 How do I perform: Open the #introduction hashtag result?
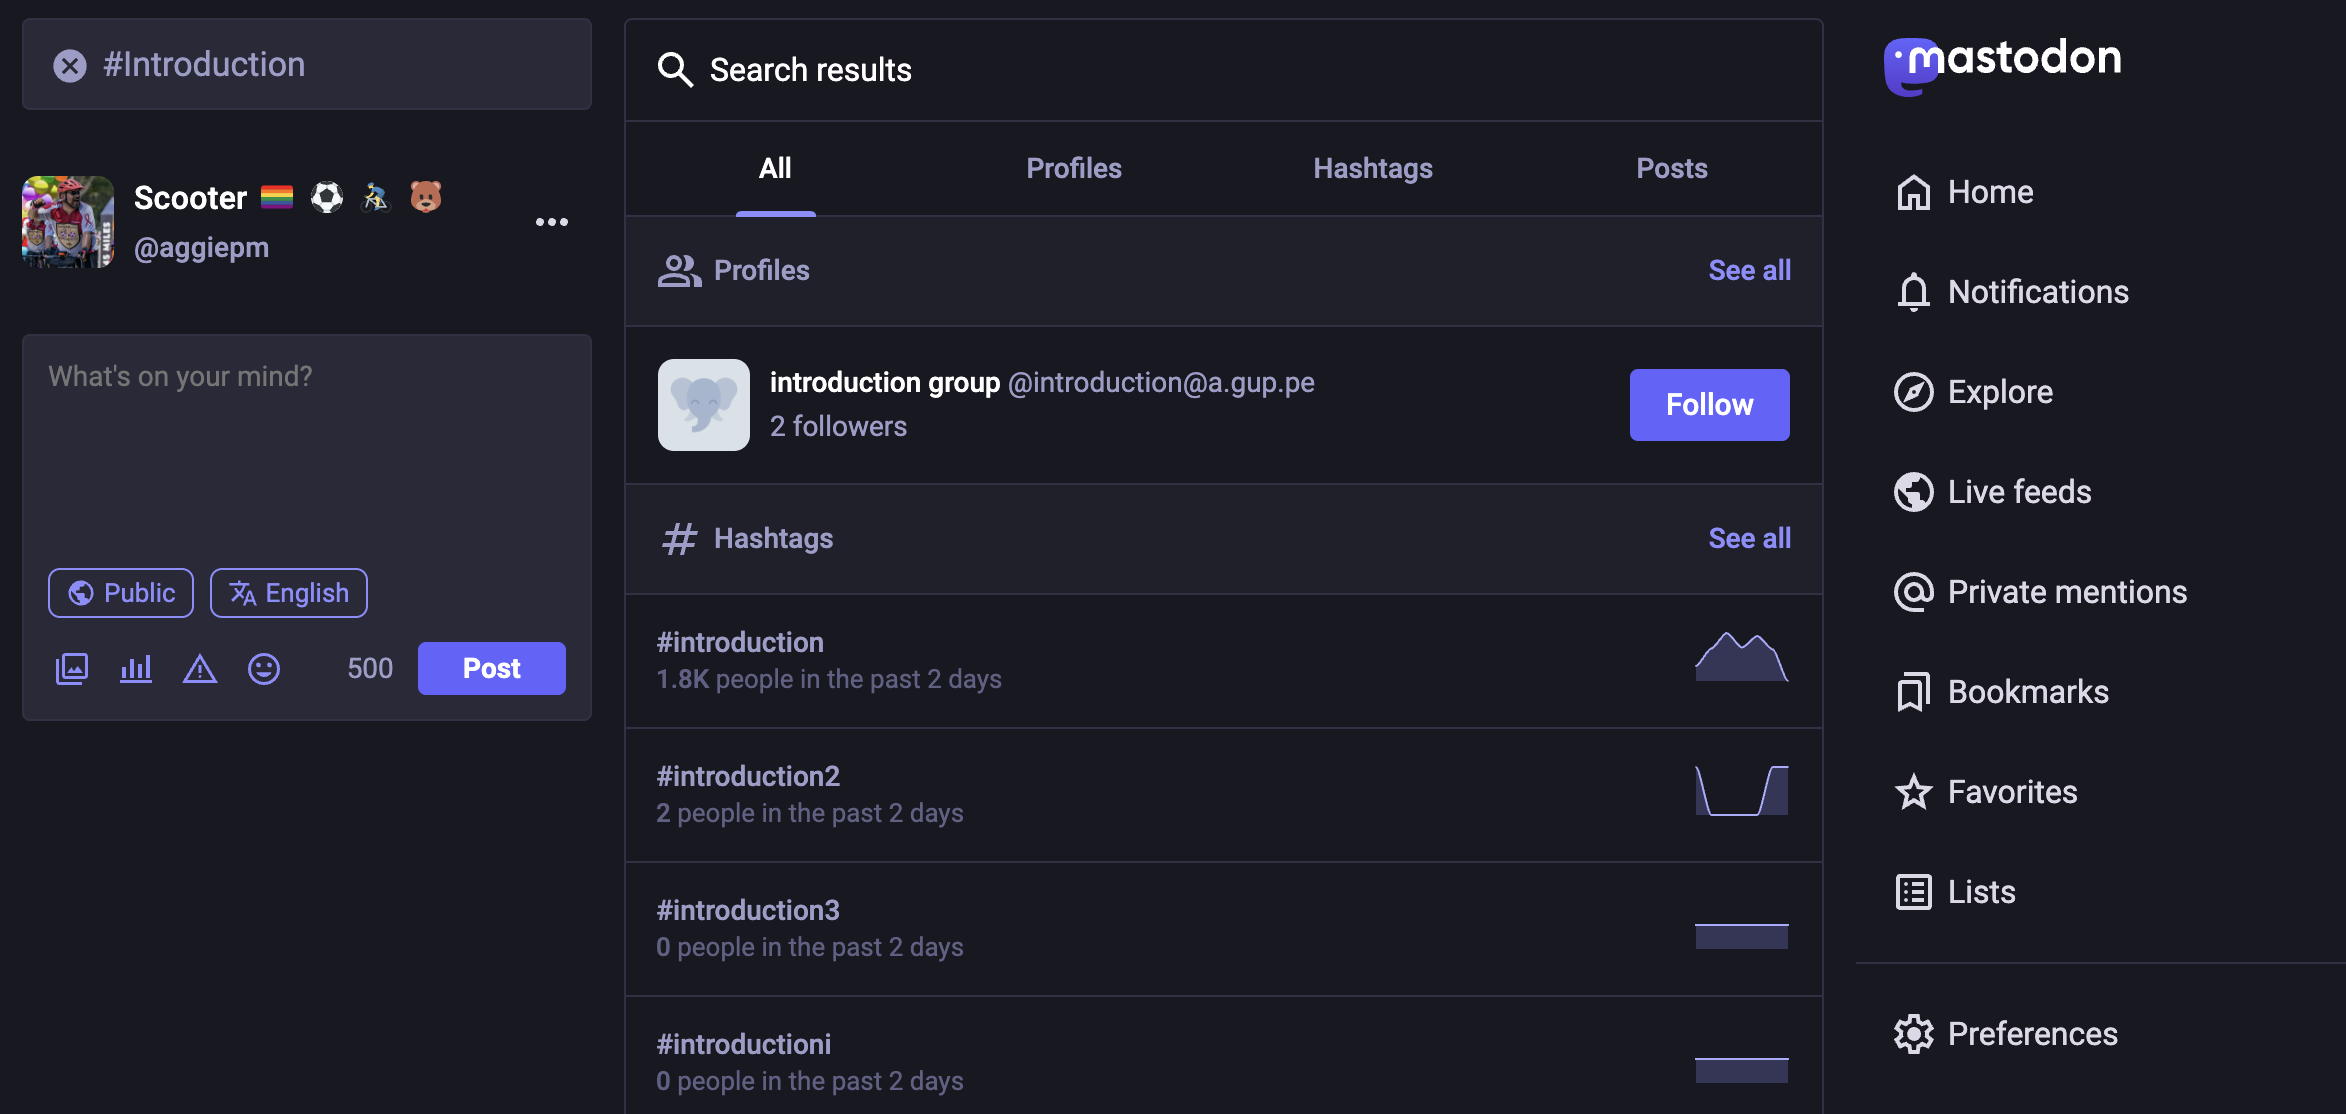point(740,642)
